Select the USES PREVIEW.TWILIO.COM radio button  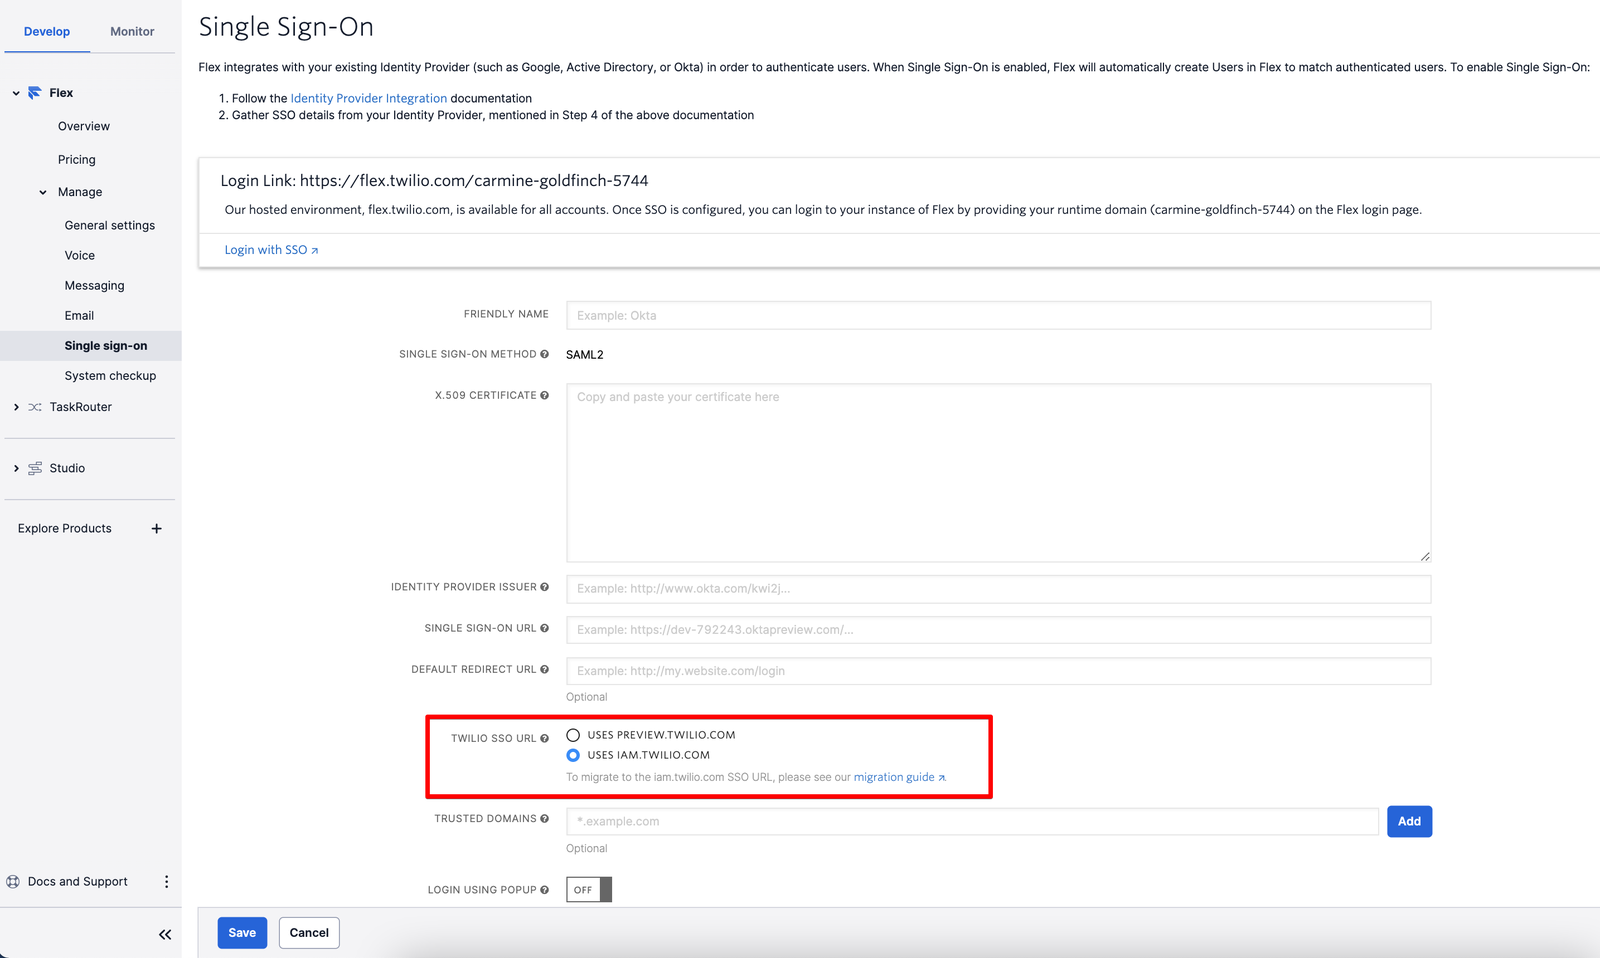[573, 734]
